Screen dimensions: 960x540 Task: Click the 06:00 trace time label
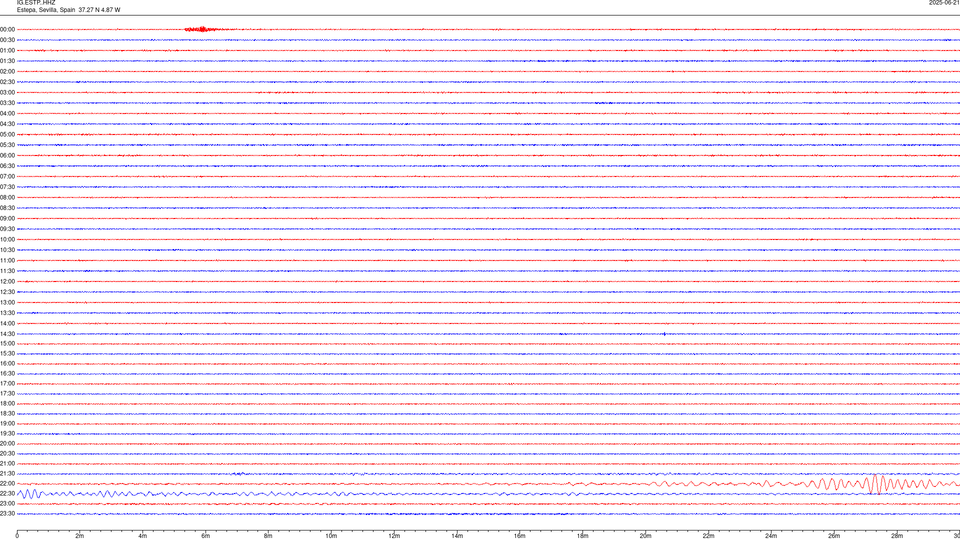(x=7, y=156)
